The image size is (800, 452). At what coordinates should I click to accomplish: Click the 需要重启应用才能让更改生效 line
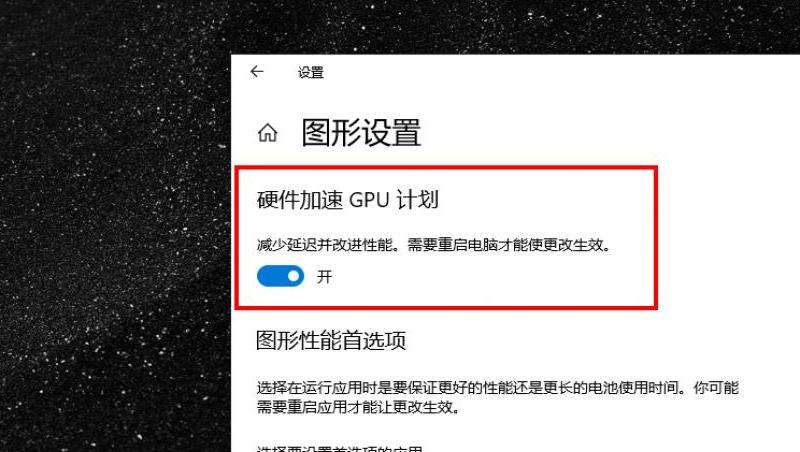[358, 408]
